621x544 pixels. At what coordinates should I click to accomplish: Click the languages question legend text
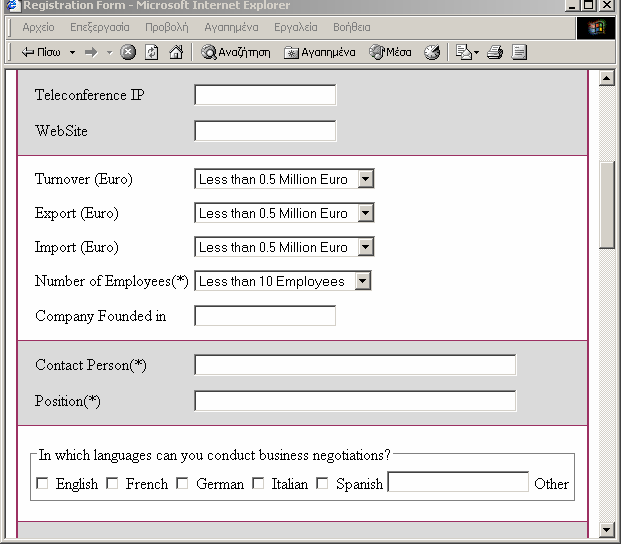click(x=214, y=455)
